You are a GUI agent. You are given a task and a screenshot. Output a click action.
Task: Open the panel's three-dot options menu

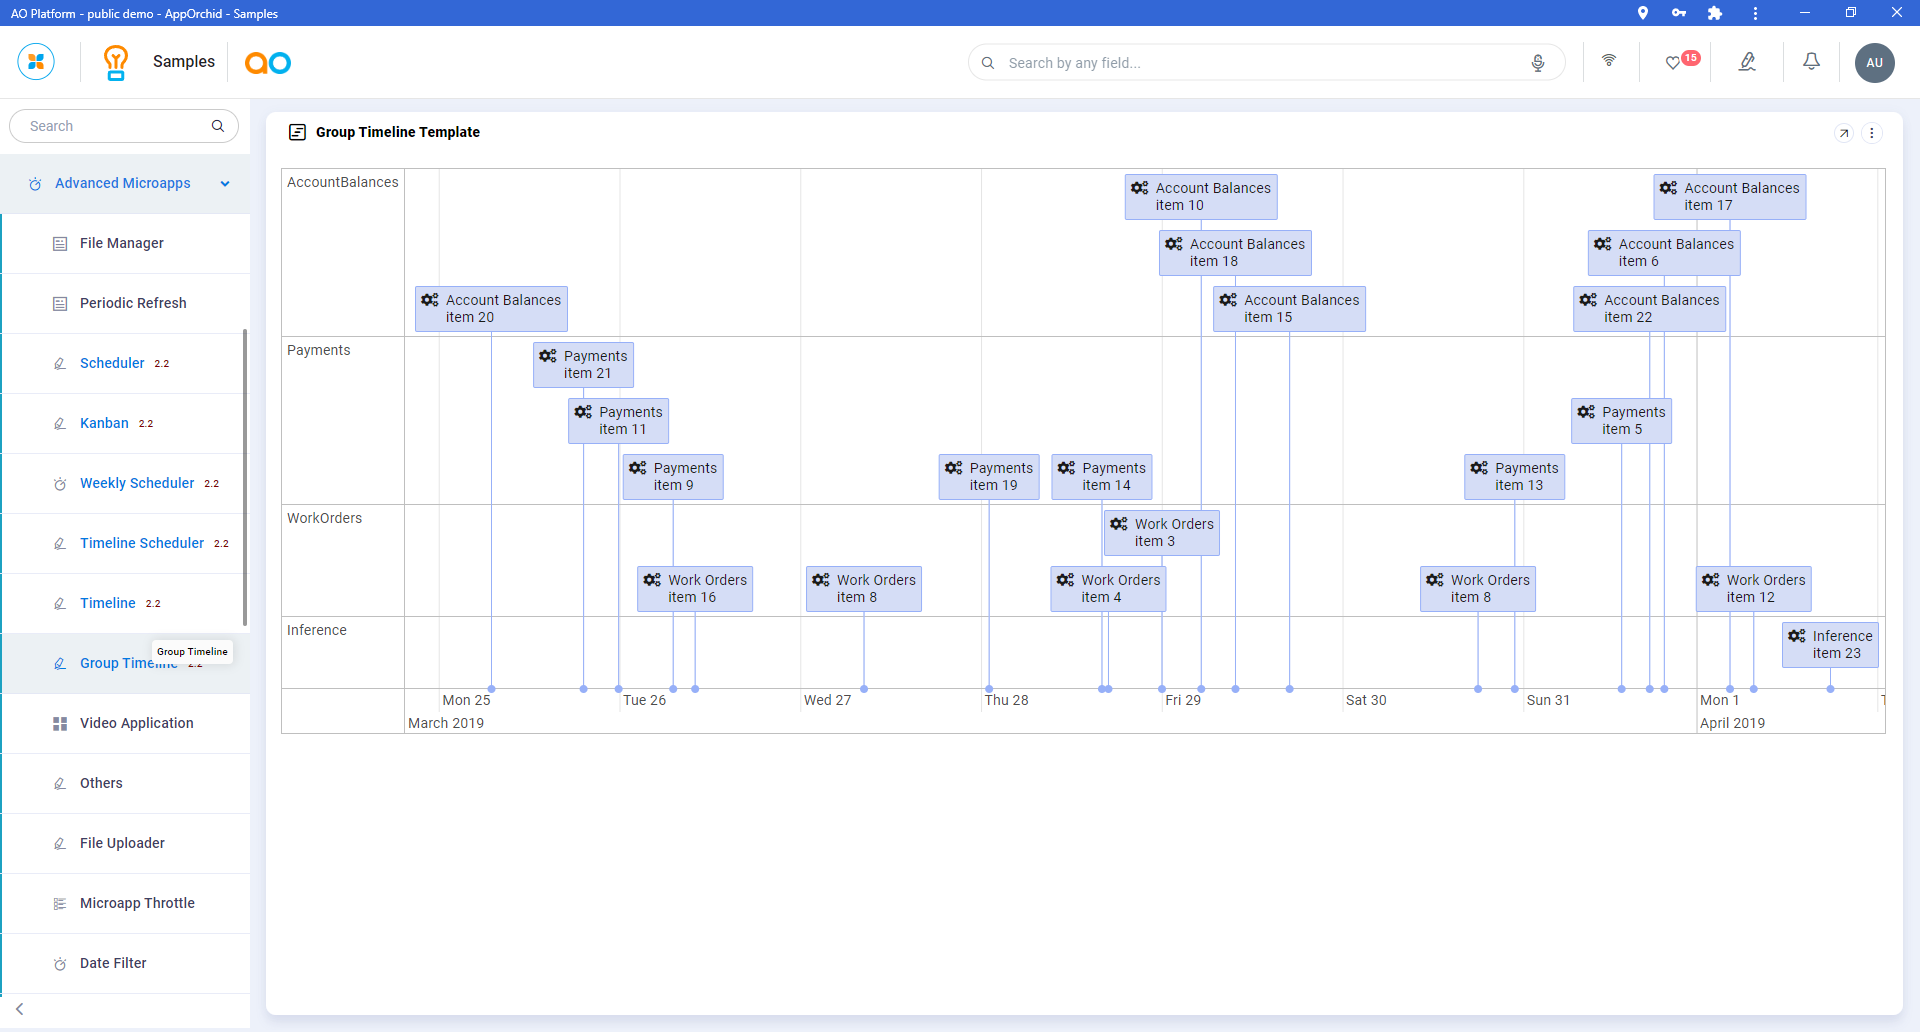click(x=1872, y=133)
